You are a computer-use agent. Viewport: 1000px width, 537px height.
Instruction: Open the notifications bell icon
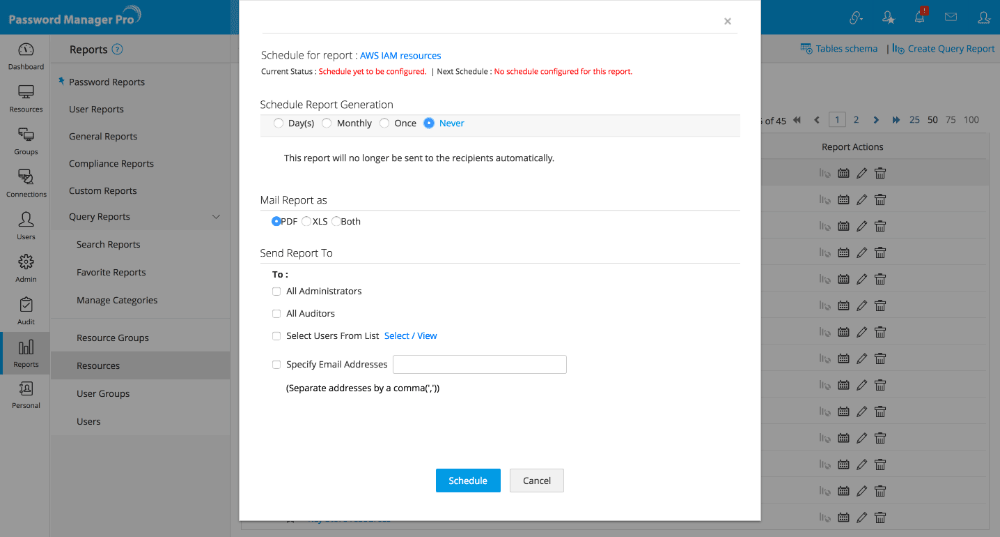pos(919,17)
